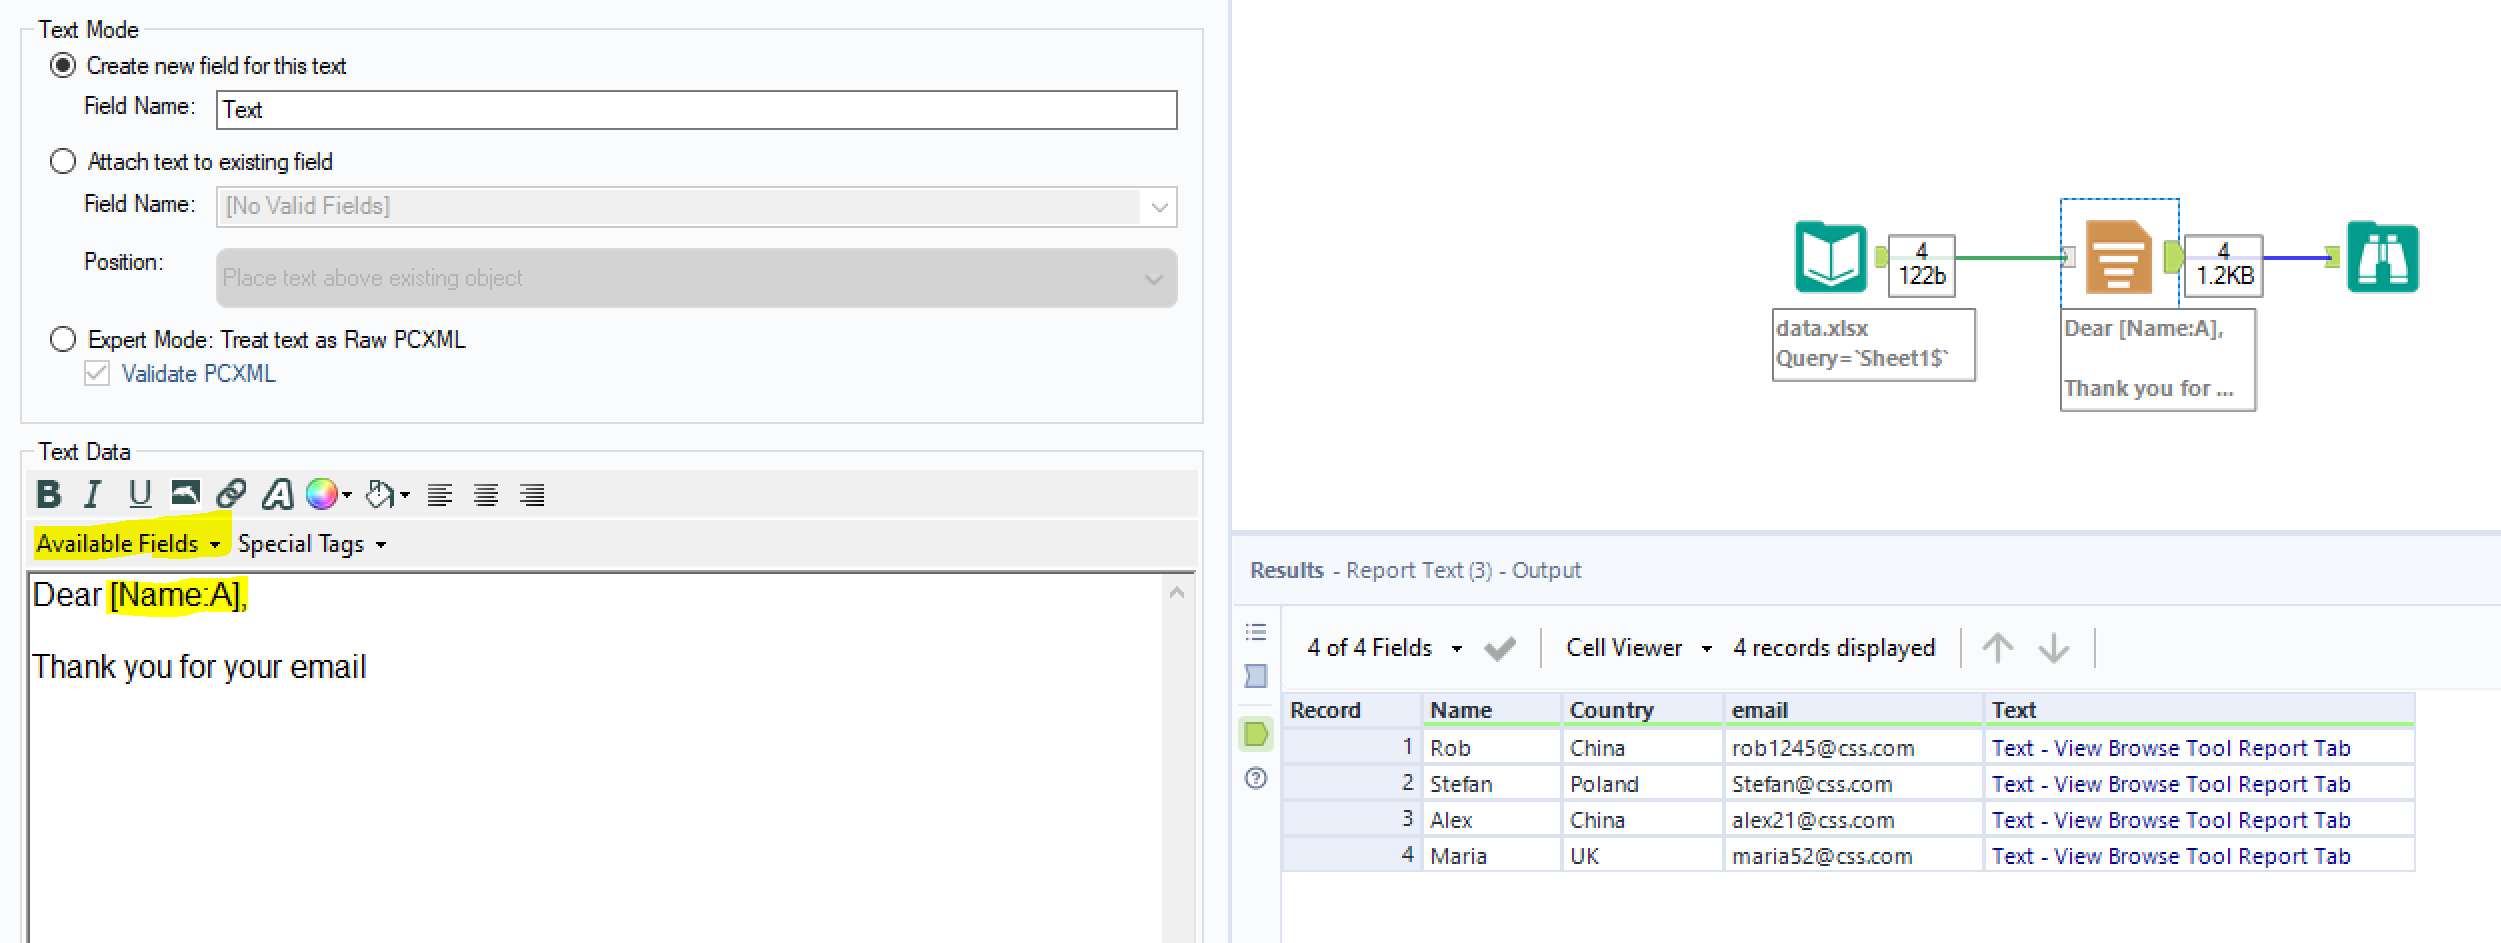This screenshot has height=943, width=2501.
Task: Select the Report Text tool on the canvas
Action: pyautogui.click(x=2118, y=258)
